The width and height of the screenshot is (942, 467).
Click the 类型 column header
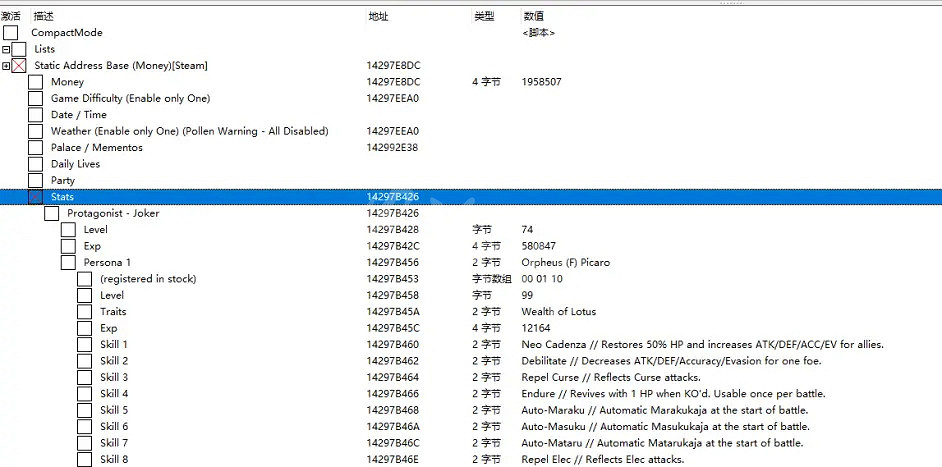tap(483, 17)
